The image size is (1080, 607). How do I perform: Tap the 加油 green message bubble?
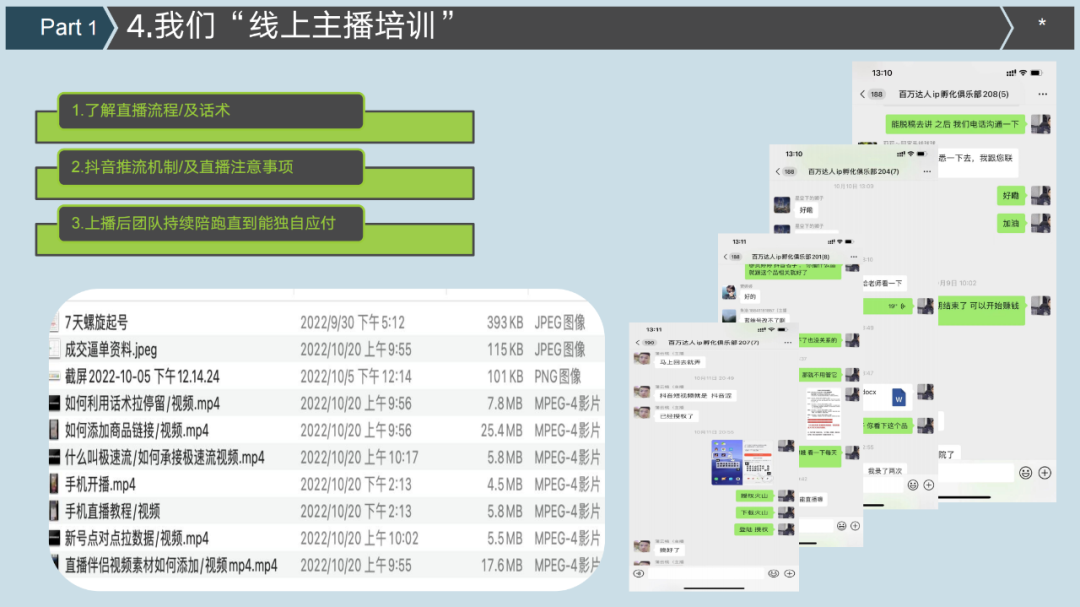1012,223
